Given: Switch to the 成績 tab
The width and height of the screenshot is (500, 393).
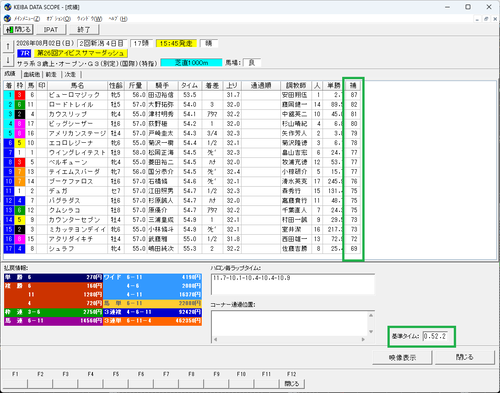Looking at the screenshot, I should 10,74.
